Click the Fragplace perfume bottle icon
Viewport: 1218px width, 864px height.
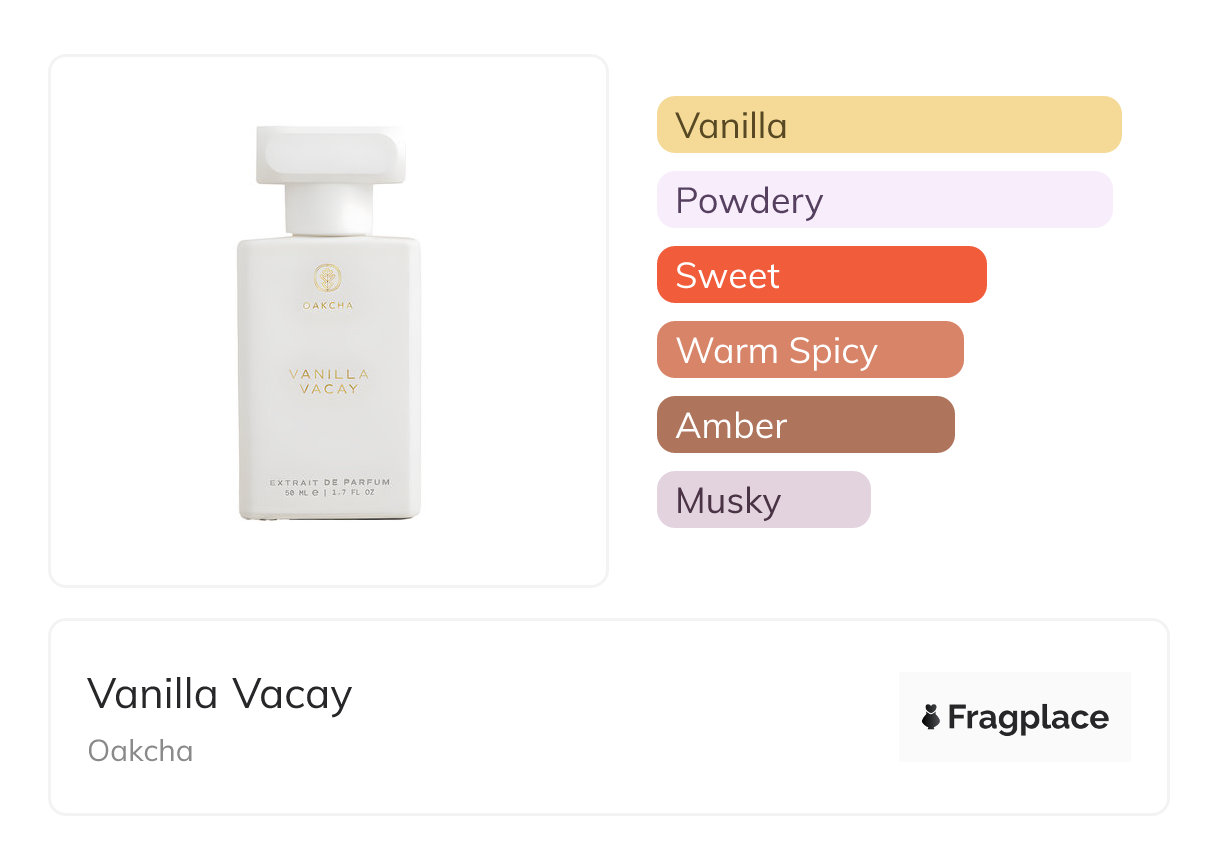tap(931, 717)
